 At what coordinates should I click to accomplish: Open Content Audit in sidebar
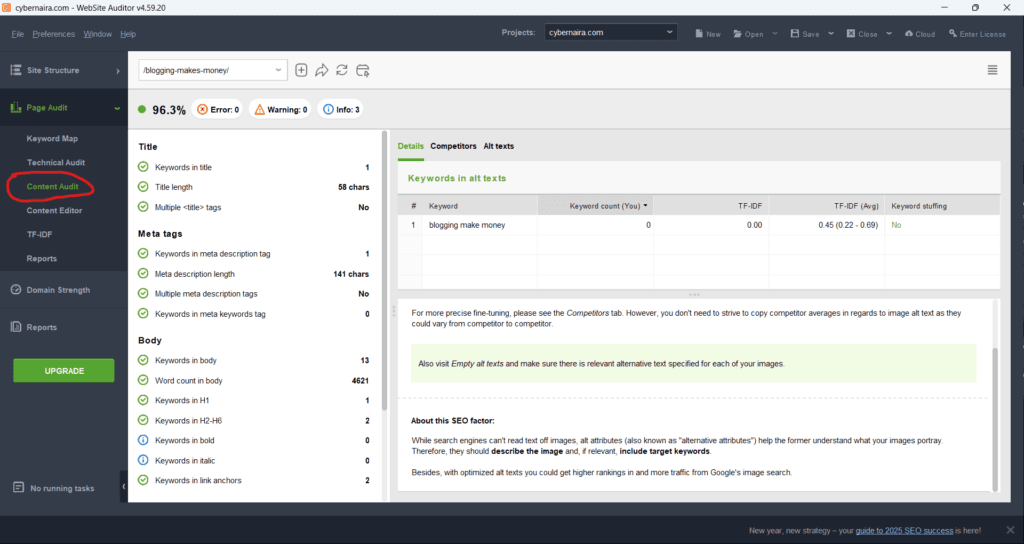[x=52, y=186]
